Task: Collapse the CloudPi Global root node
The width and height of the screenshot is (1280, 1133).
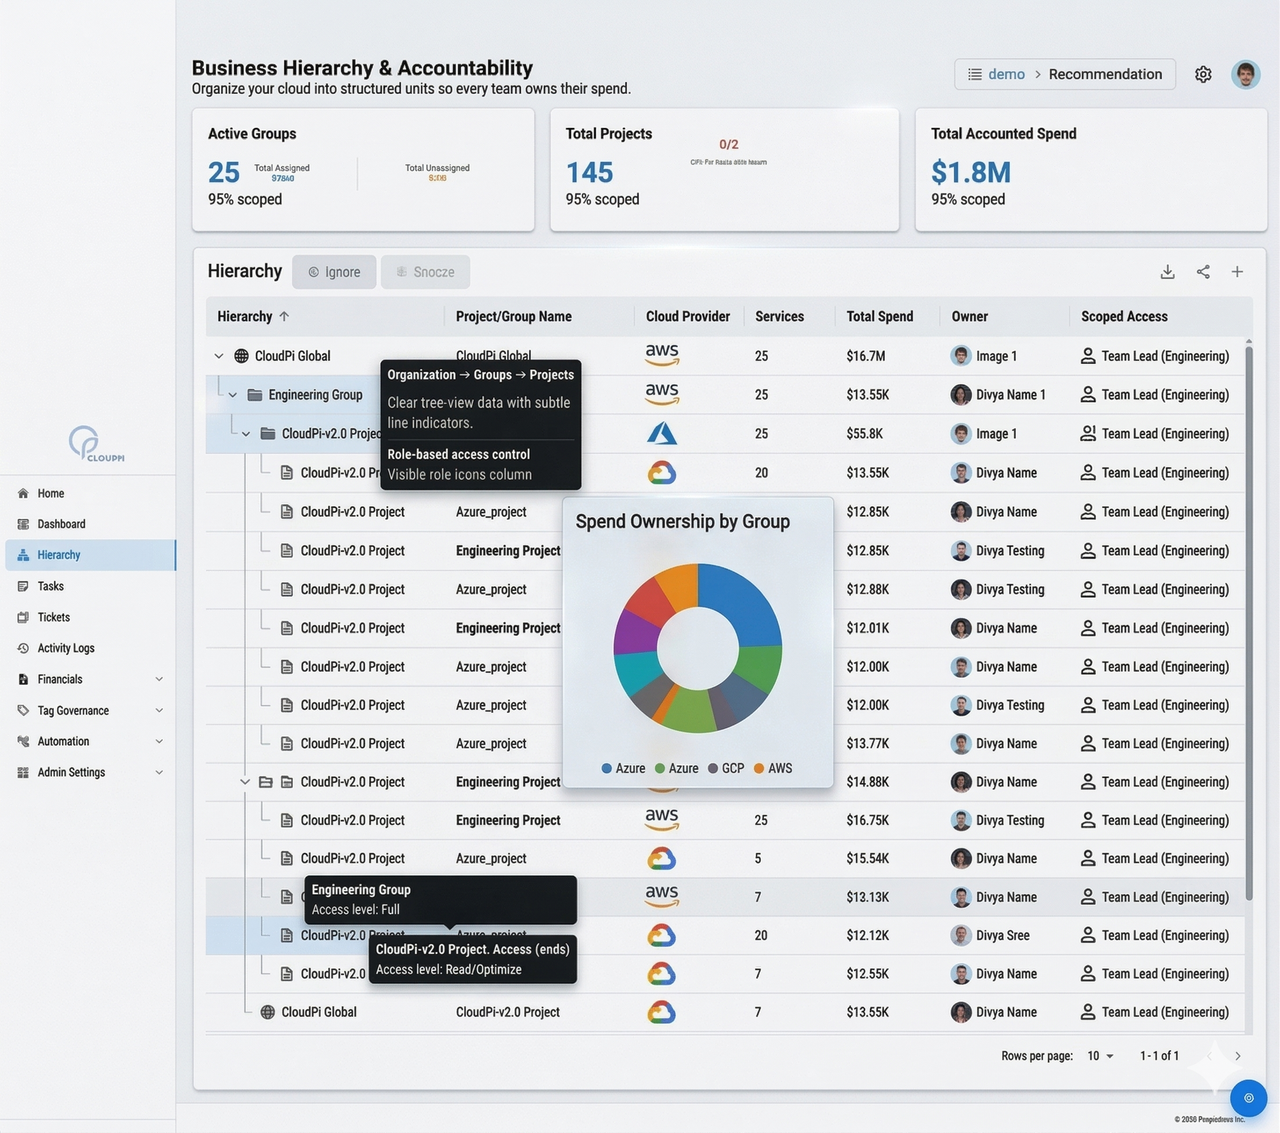Action: [219, 356]
